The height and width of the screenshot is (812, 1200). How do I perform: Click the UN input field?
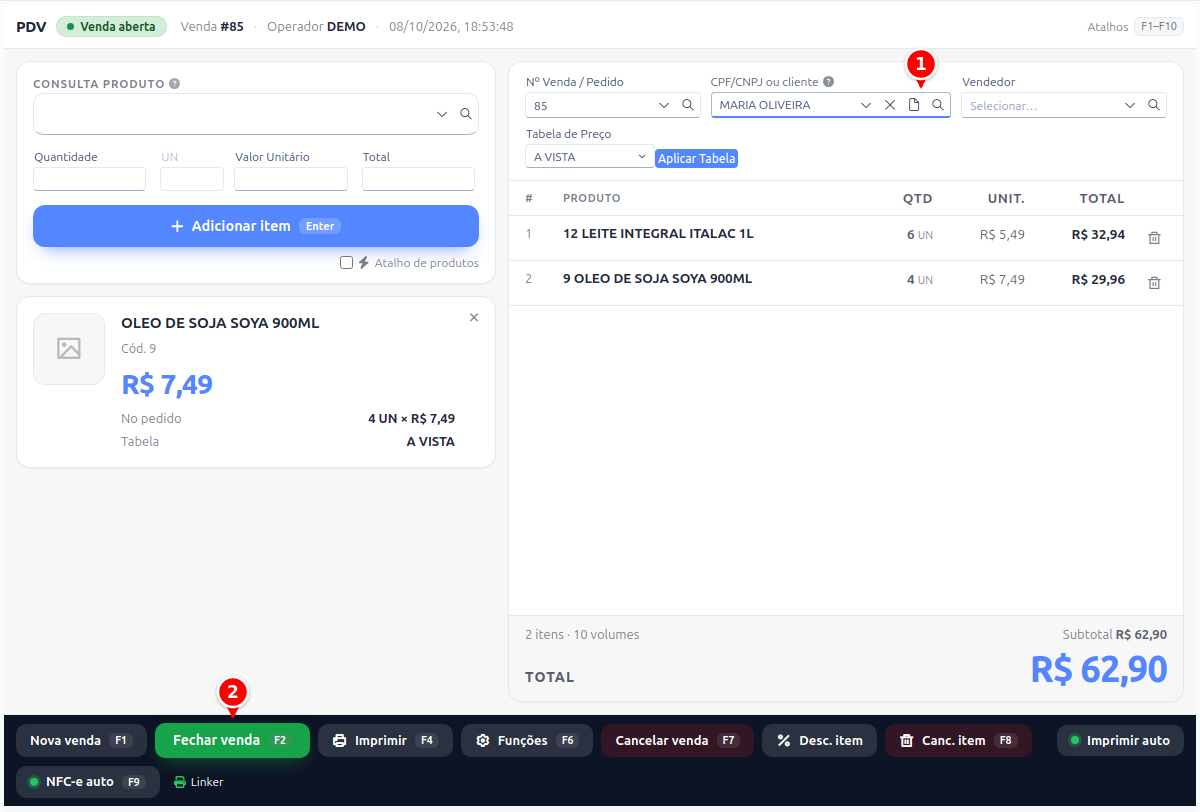click(192, 179)
